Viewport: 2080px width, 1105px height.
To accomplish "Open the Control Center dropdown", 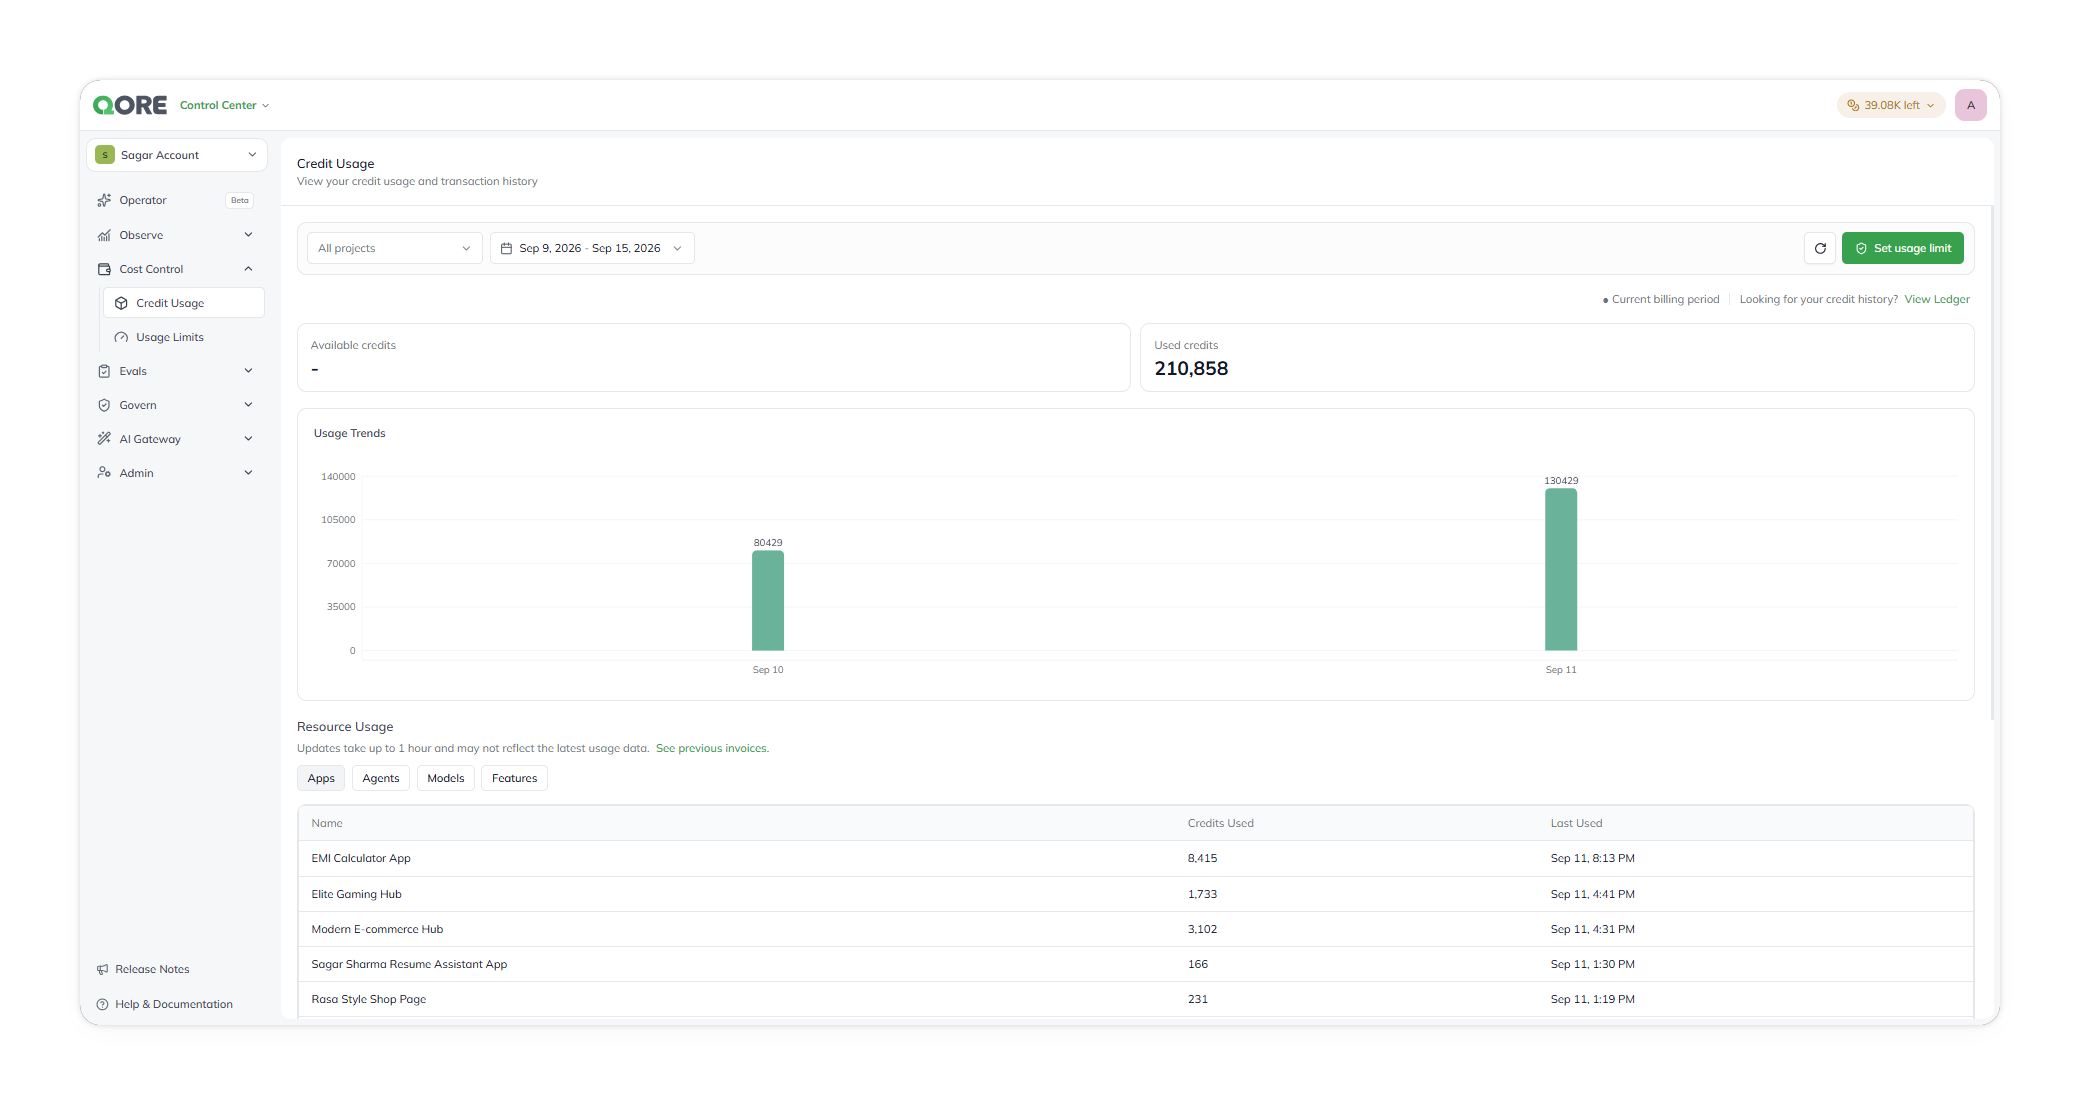I will [224, 105].
